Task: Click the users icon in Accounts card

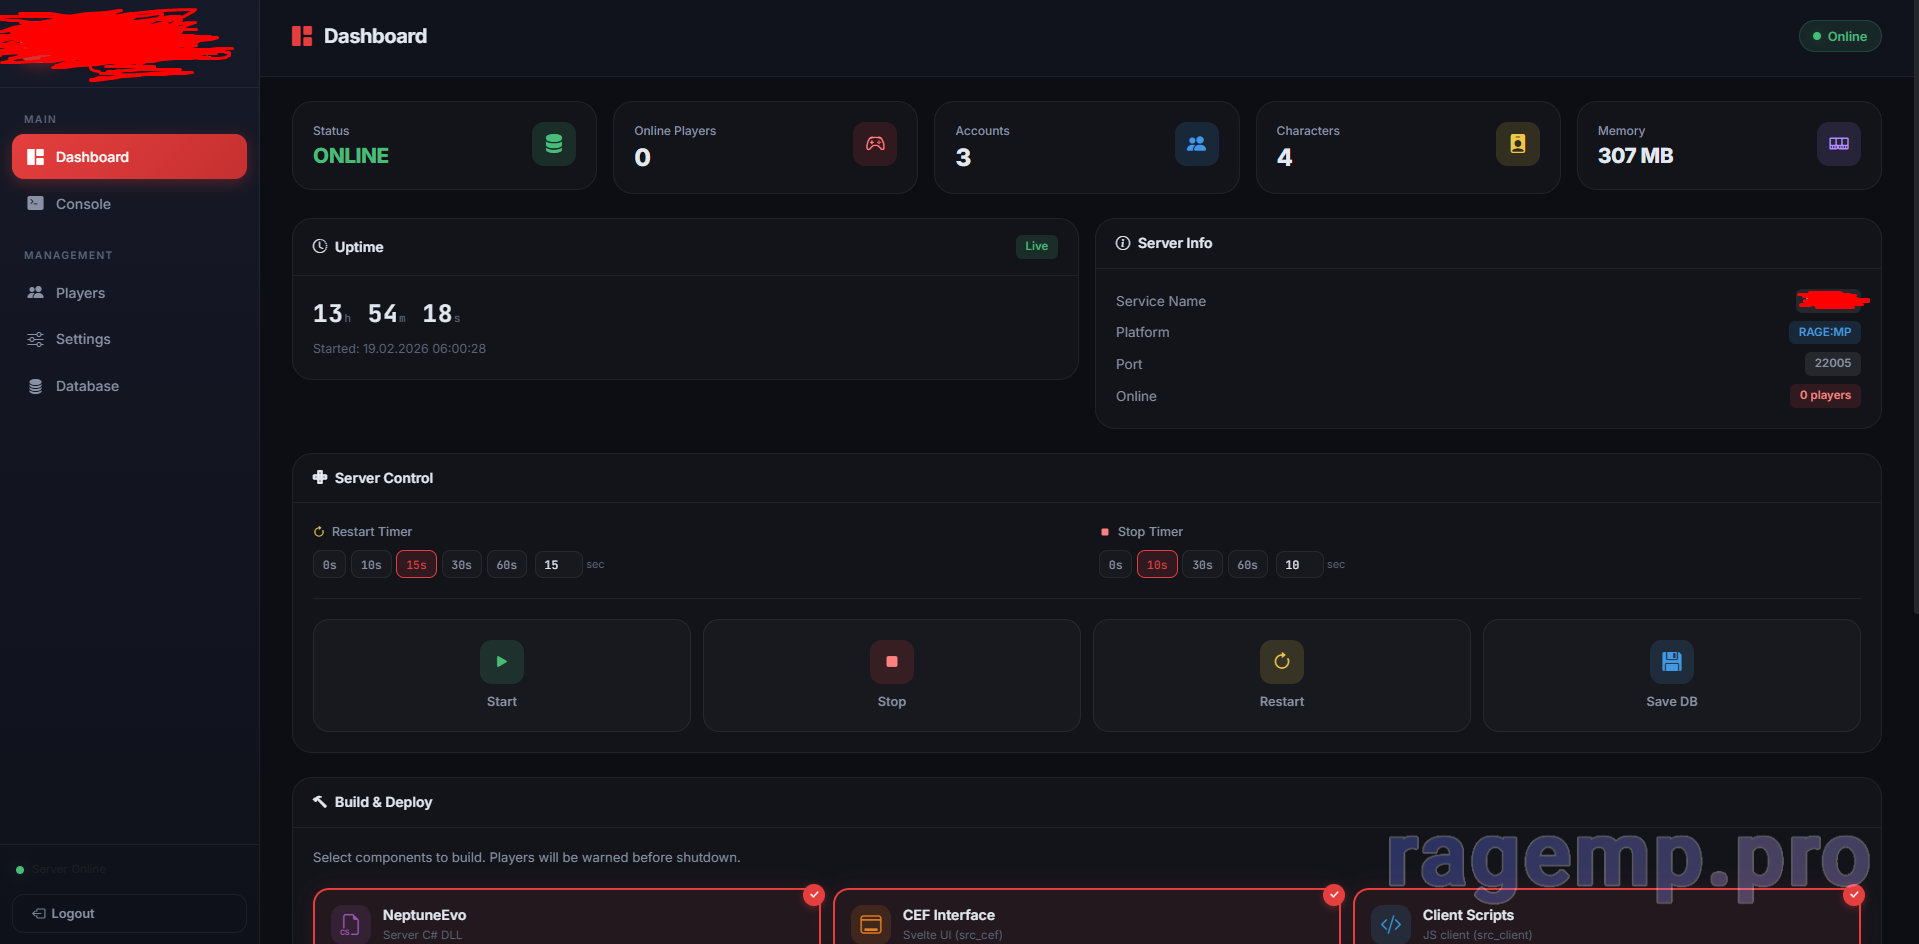Action: click(x=1196, y=144)
